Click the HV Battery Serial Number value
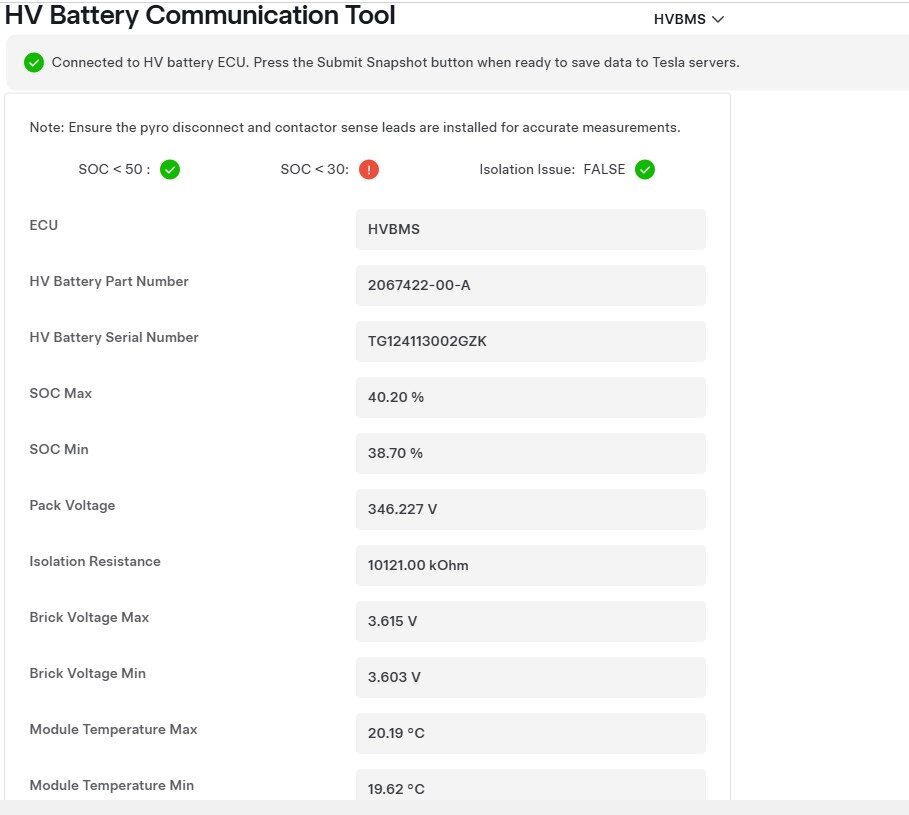The image size is (909, 815). (530, 341)
